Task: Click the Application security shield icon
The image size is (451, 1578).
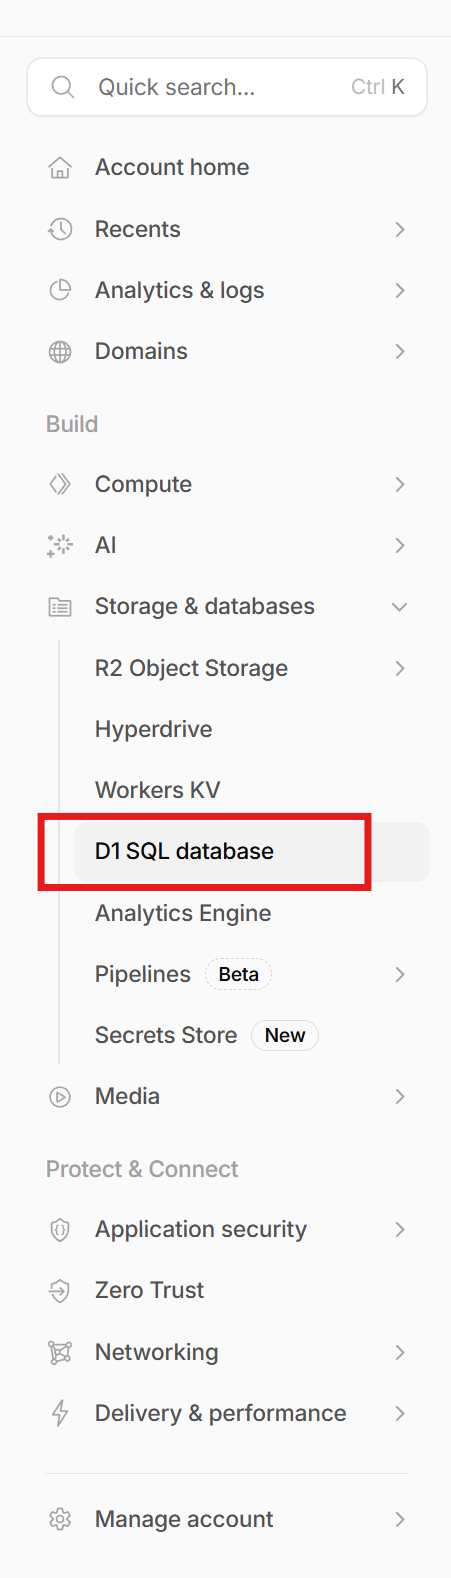Action: pyautogui.click(x=60, y=1230)
